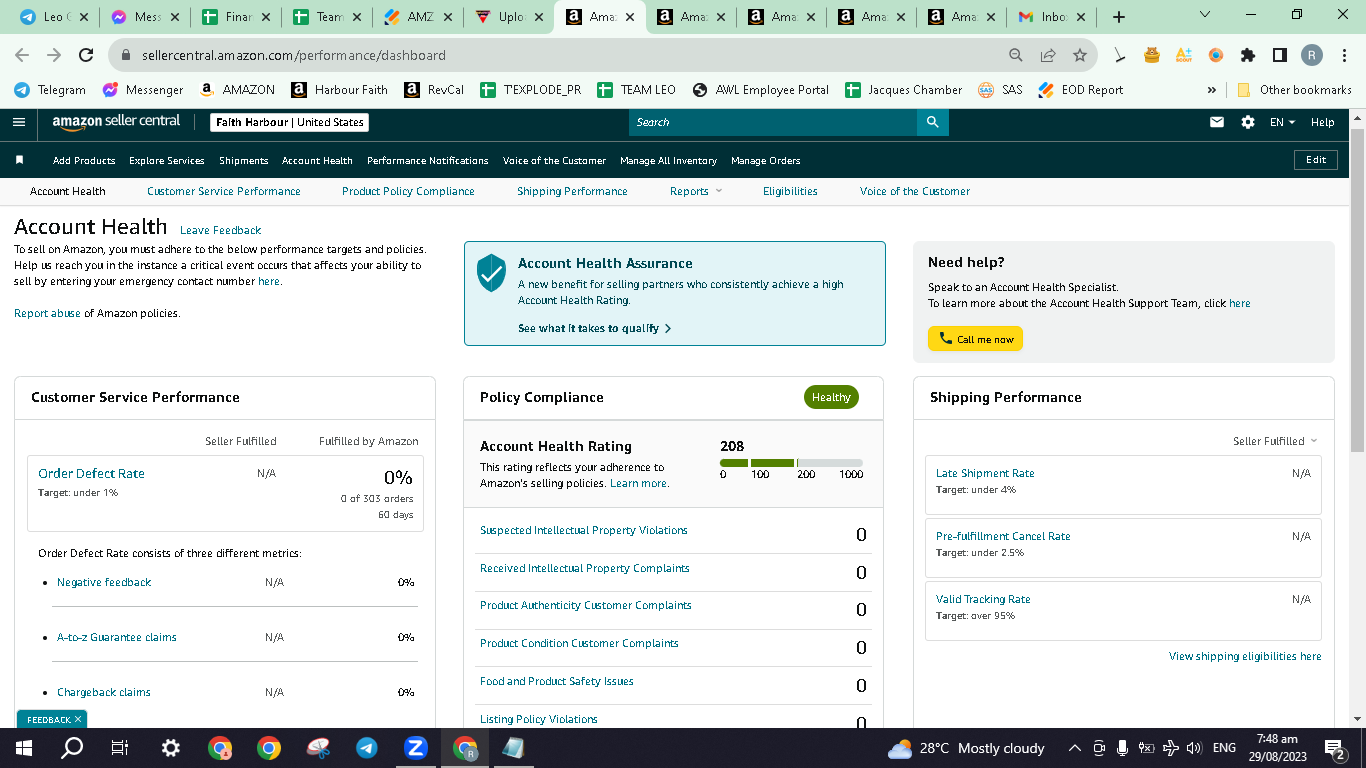The width and height of the screenshot is (1366, 768).
Task: Open the Eligibilities tab
Action: click(x=790, y=191)
